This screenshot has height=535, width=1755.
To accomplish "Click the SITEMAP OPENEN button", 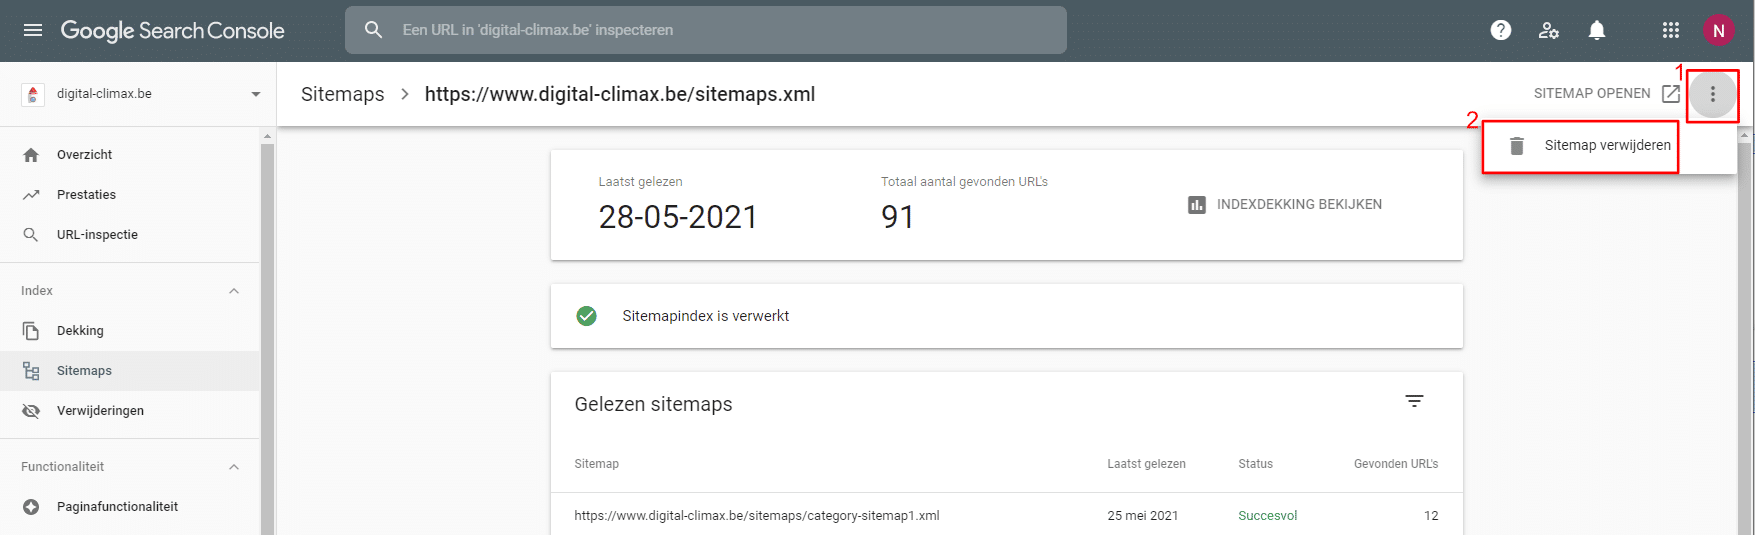I will 1592,94.
